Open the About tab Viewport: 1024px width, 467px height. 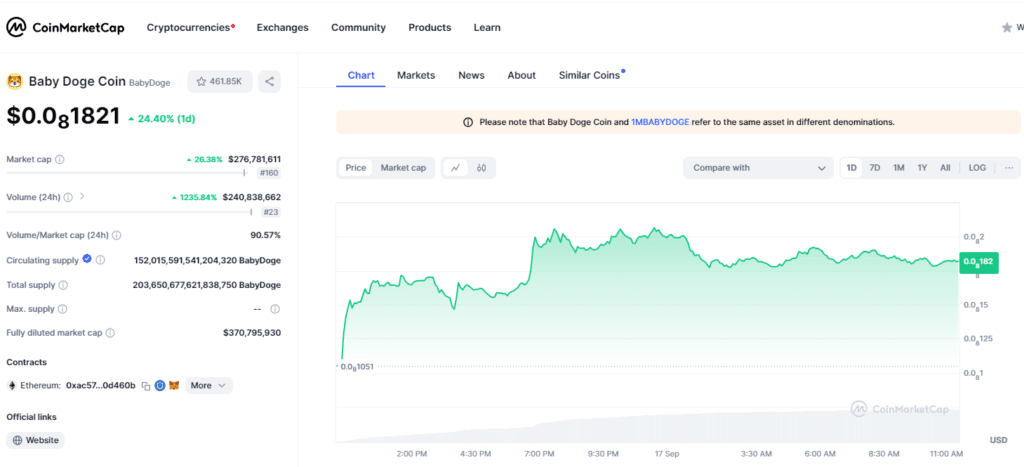522,75
